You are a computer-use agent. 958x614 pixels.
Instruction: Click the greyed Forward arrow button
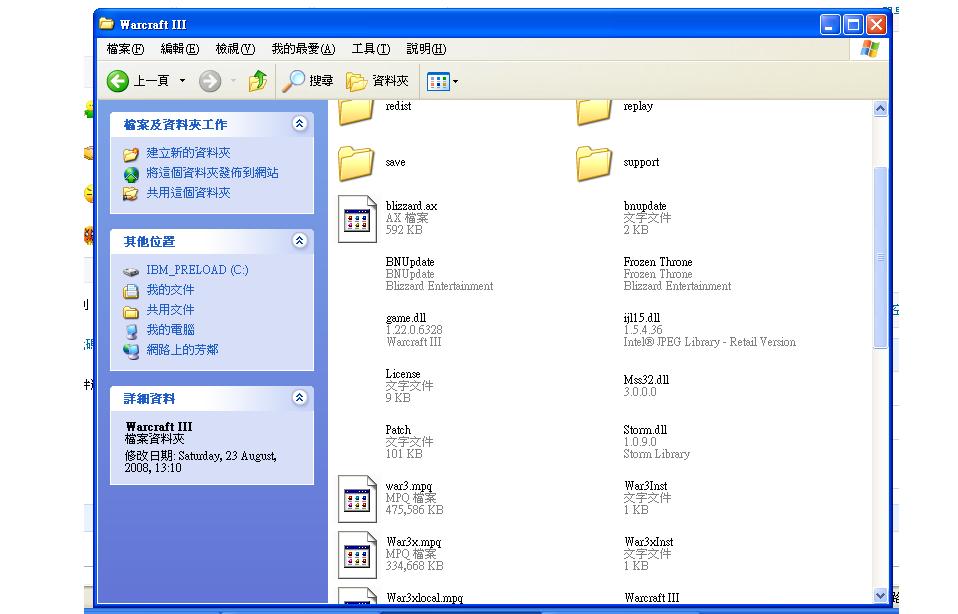tap(210, 81)
